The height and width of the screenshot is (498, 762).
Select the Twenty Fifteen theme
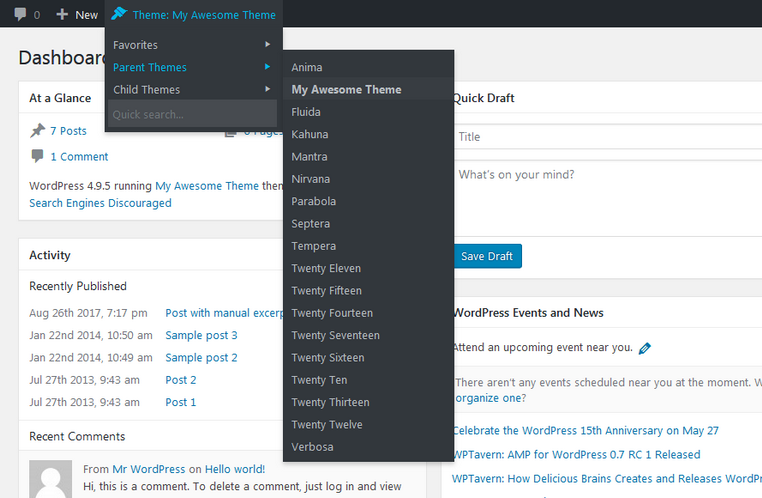368,291
